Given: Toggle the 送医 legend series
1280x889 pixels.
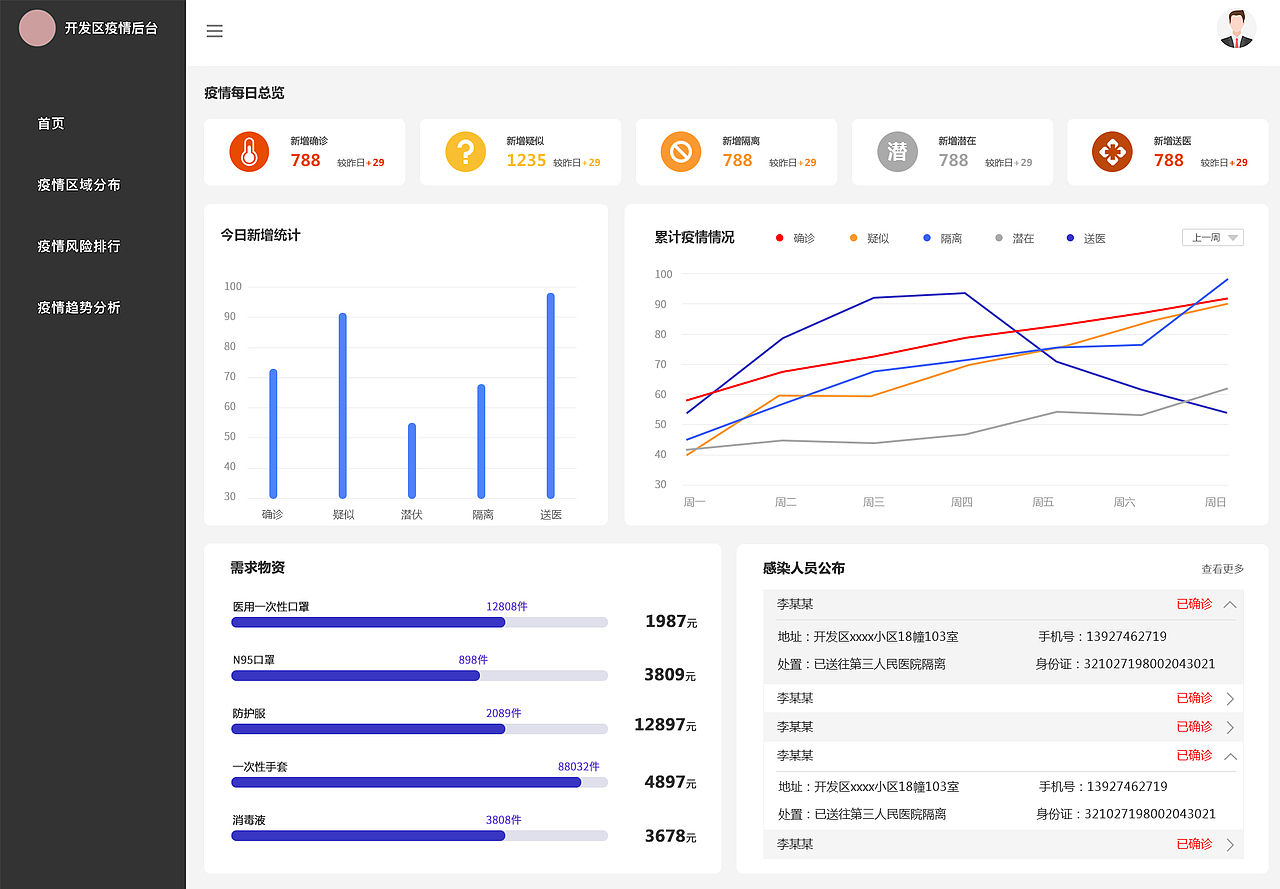Looking at the screenshot, I should [1087, 238].
